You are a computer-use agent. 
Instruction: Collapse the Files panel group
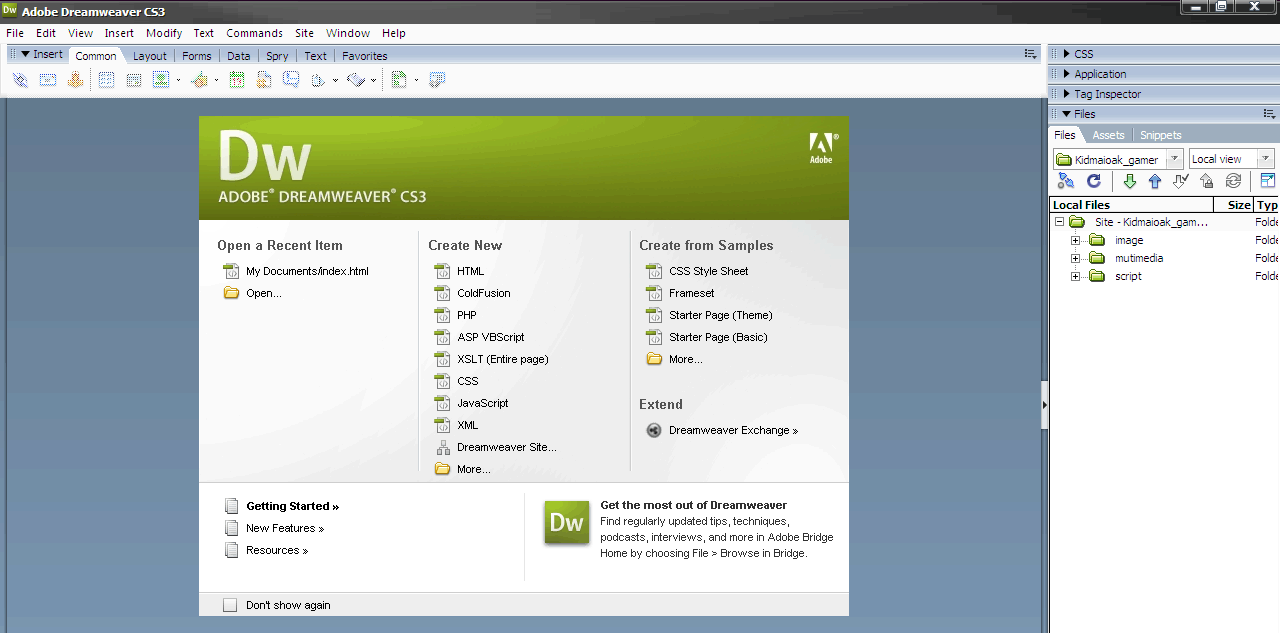click(x=1067, y=114)
